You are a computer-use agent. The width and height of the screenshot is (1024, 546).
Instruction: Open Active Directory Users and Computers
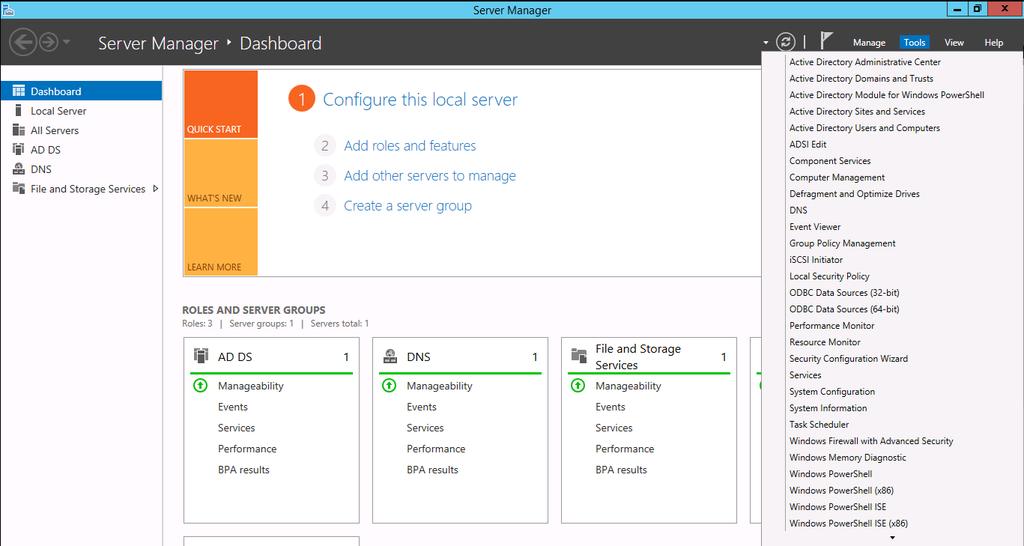pyautogui.click(x=865, y=128)
